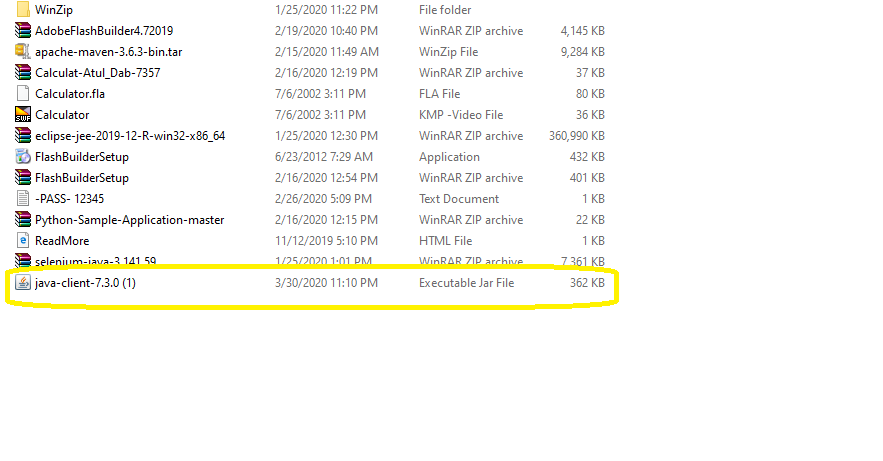Click the size "80 KB"
The width and height of the screenshot is (883, 461).
tap(590, 93)
